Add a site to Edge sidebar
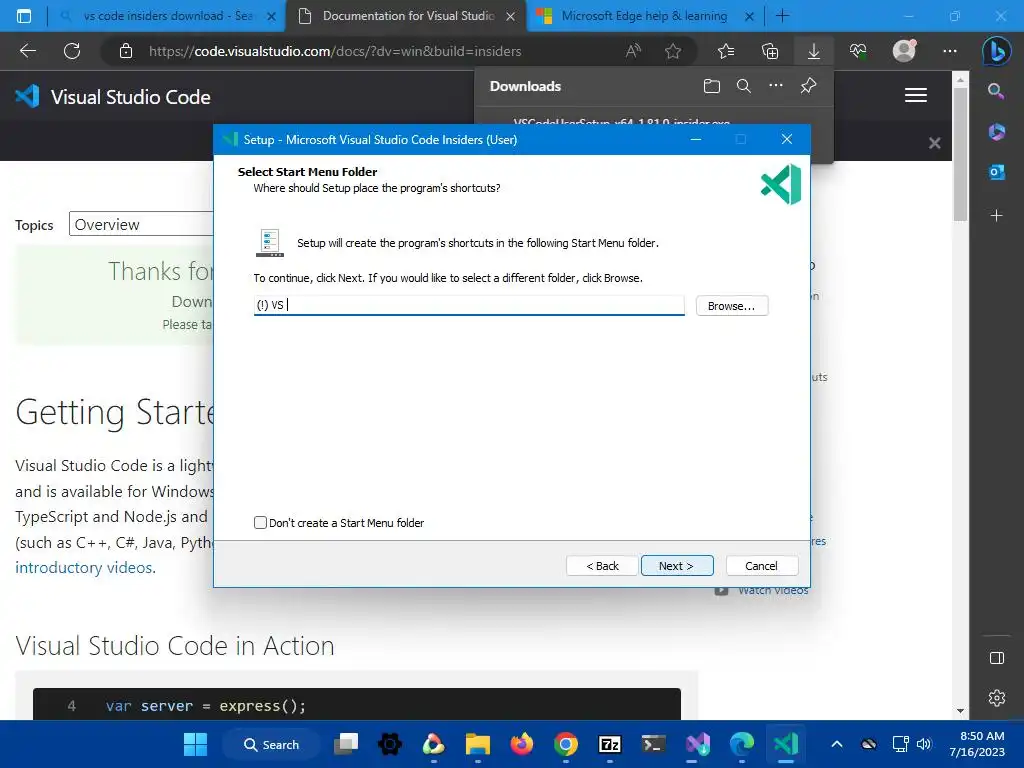Image resolution: width=1024 pixels, height=768 pixels. coord(996,215)
